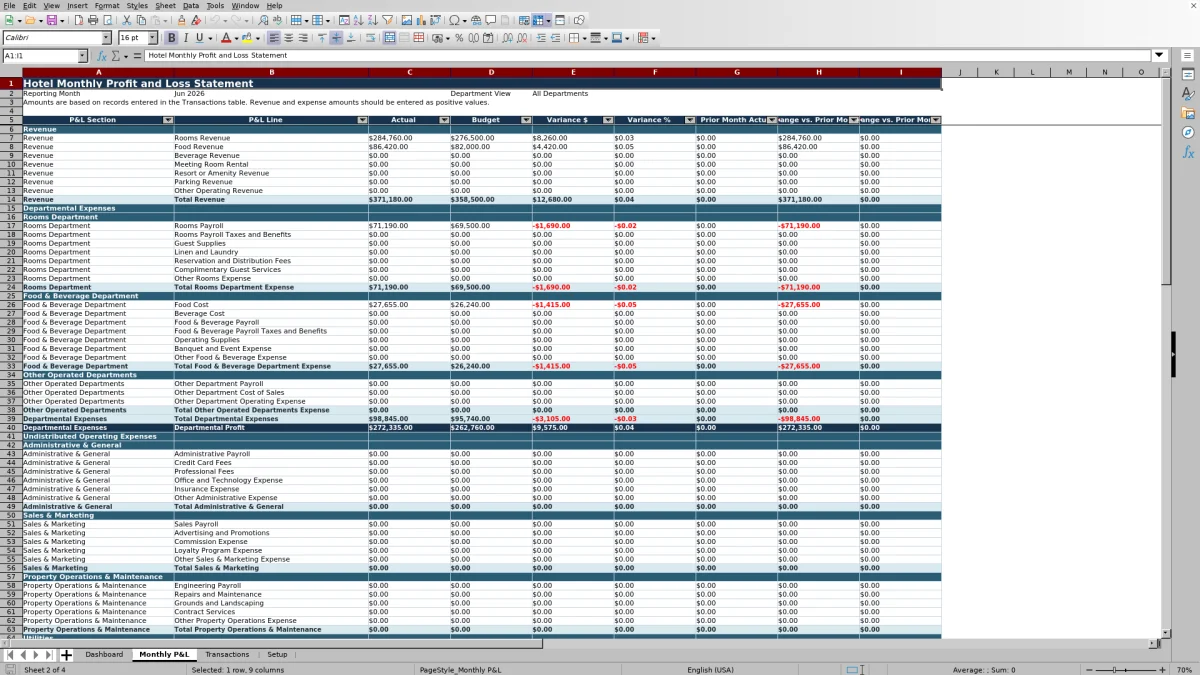Toggle Center Horizontally alignment

tap(288, 38)
